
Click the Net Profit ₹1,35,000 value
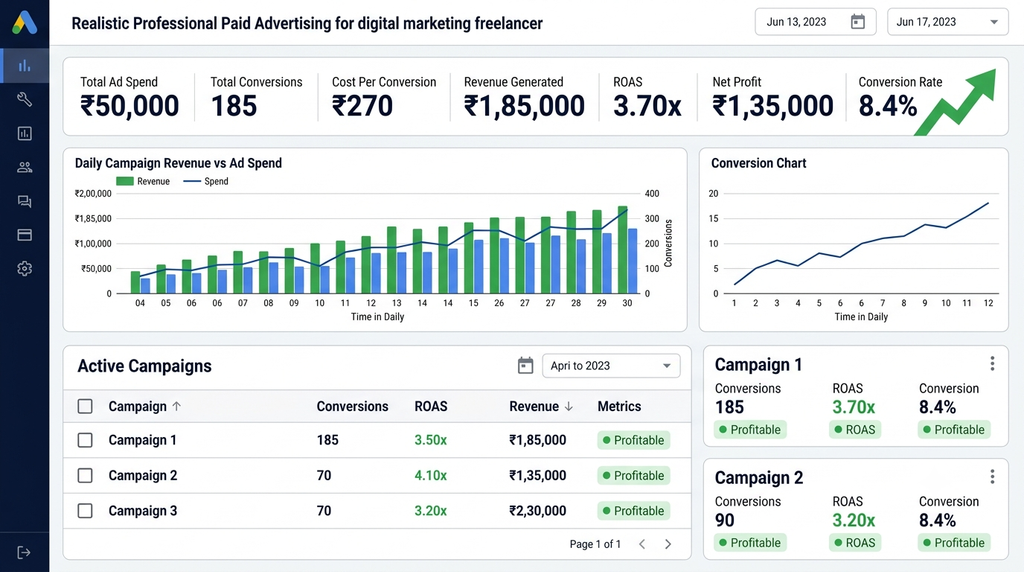pyautogui.click(x=773, y=106)
